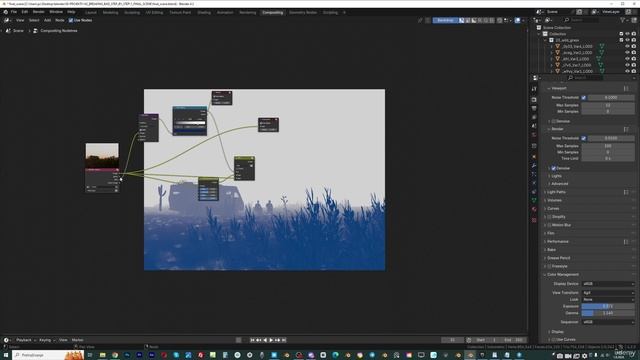Viewport: 640px width, 360px height.
Task: Expand the Film panel
Action: coord(551,233)
